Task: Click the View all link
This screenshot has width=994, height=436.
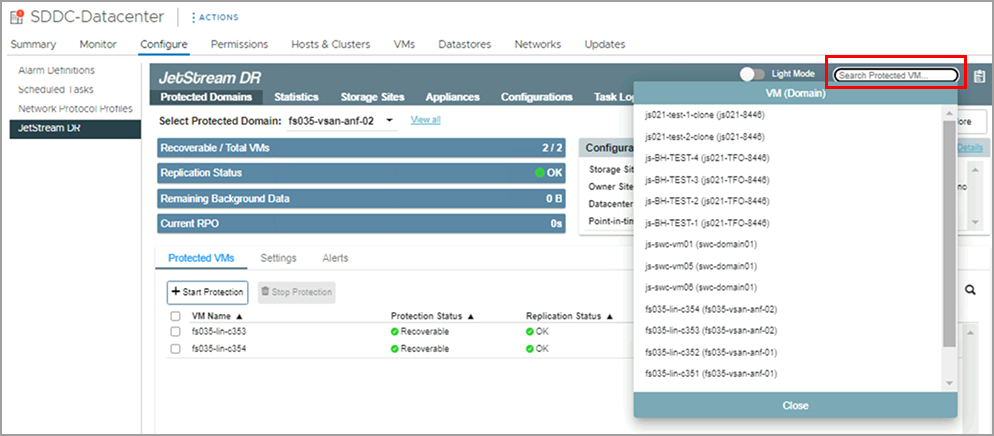Action: point(425,120)
